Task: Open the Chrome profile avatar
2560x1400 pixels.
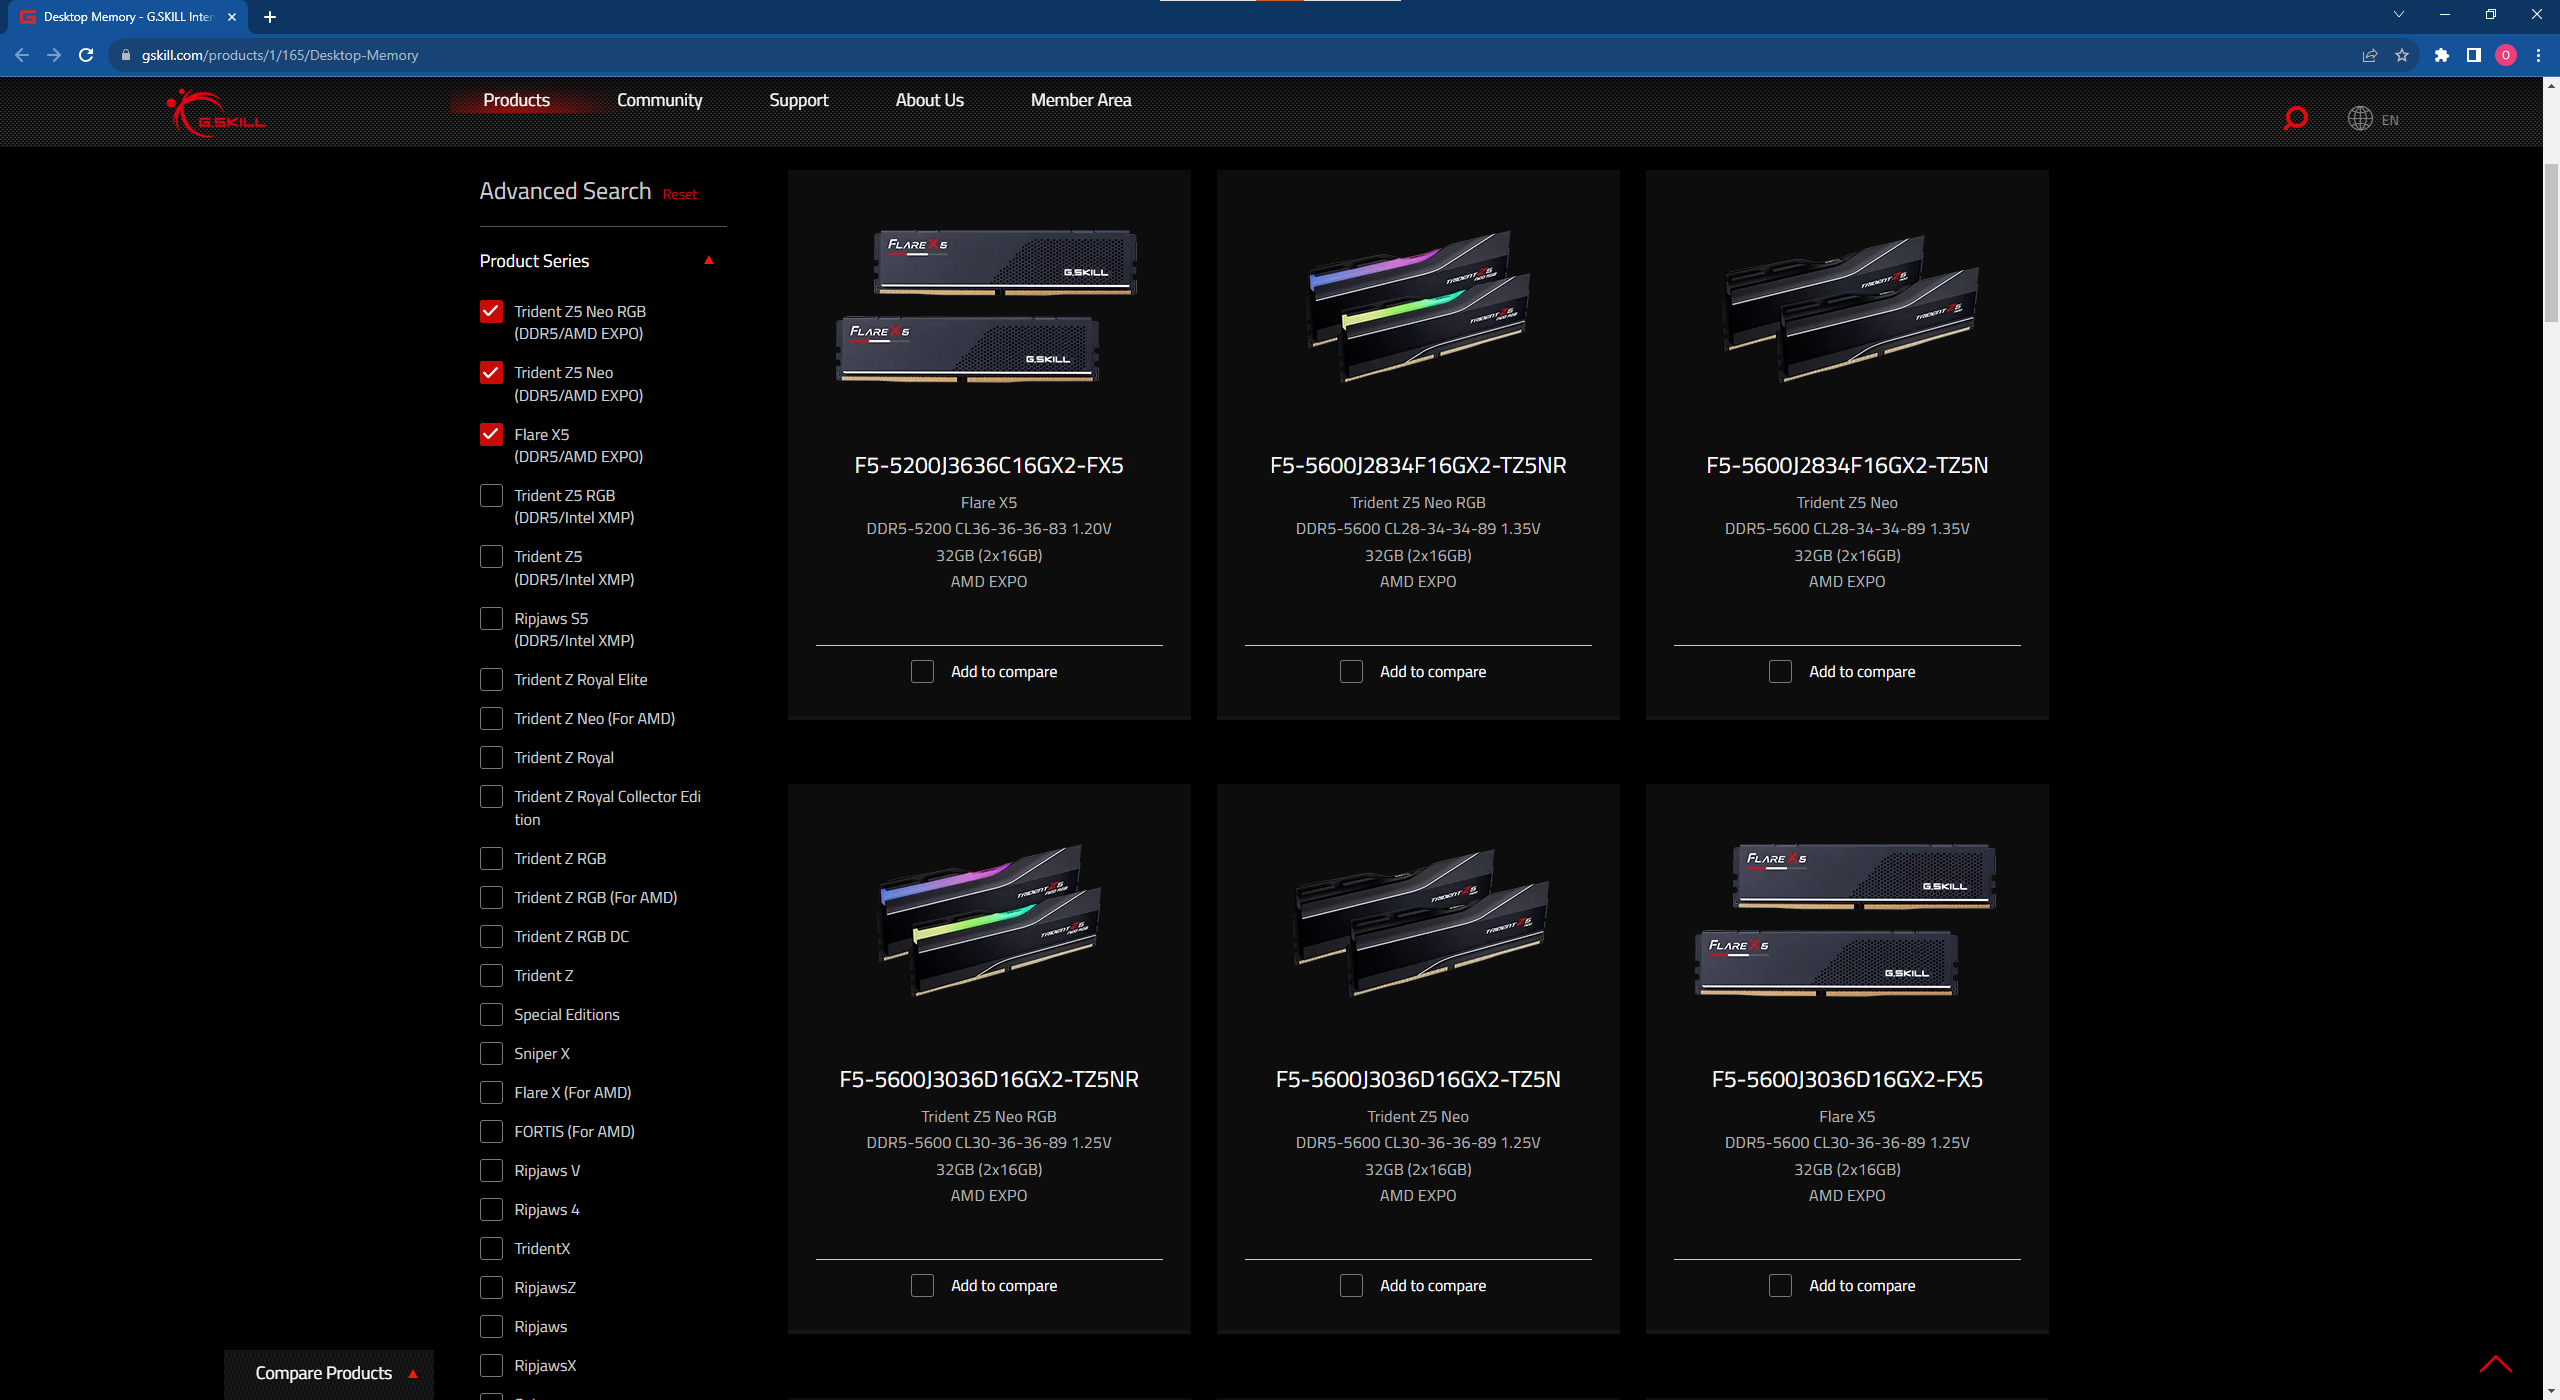Action: click(x=2506, y=55)
